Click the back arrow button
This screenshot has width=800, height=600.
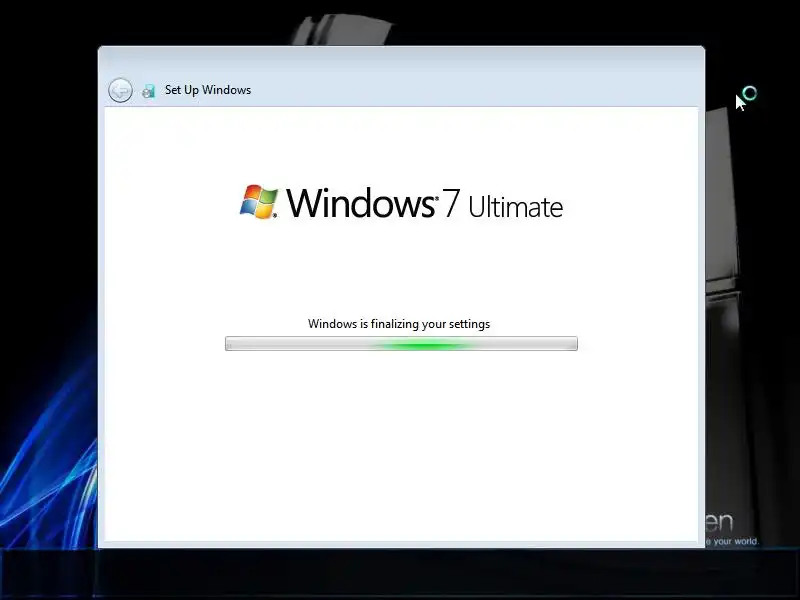[120, 91]
